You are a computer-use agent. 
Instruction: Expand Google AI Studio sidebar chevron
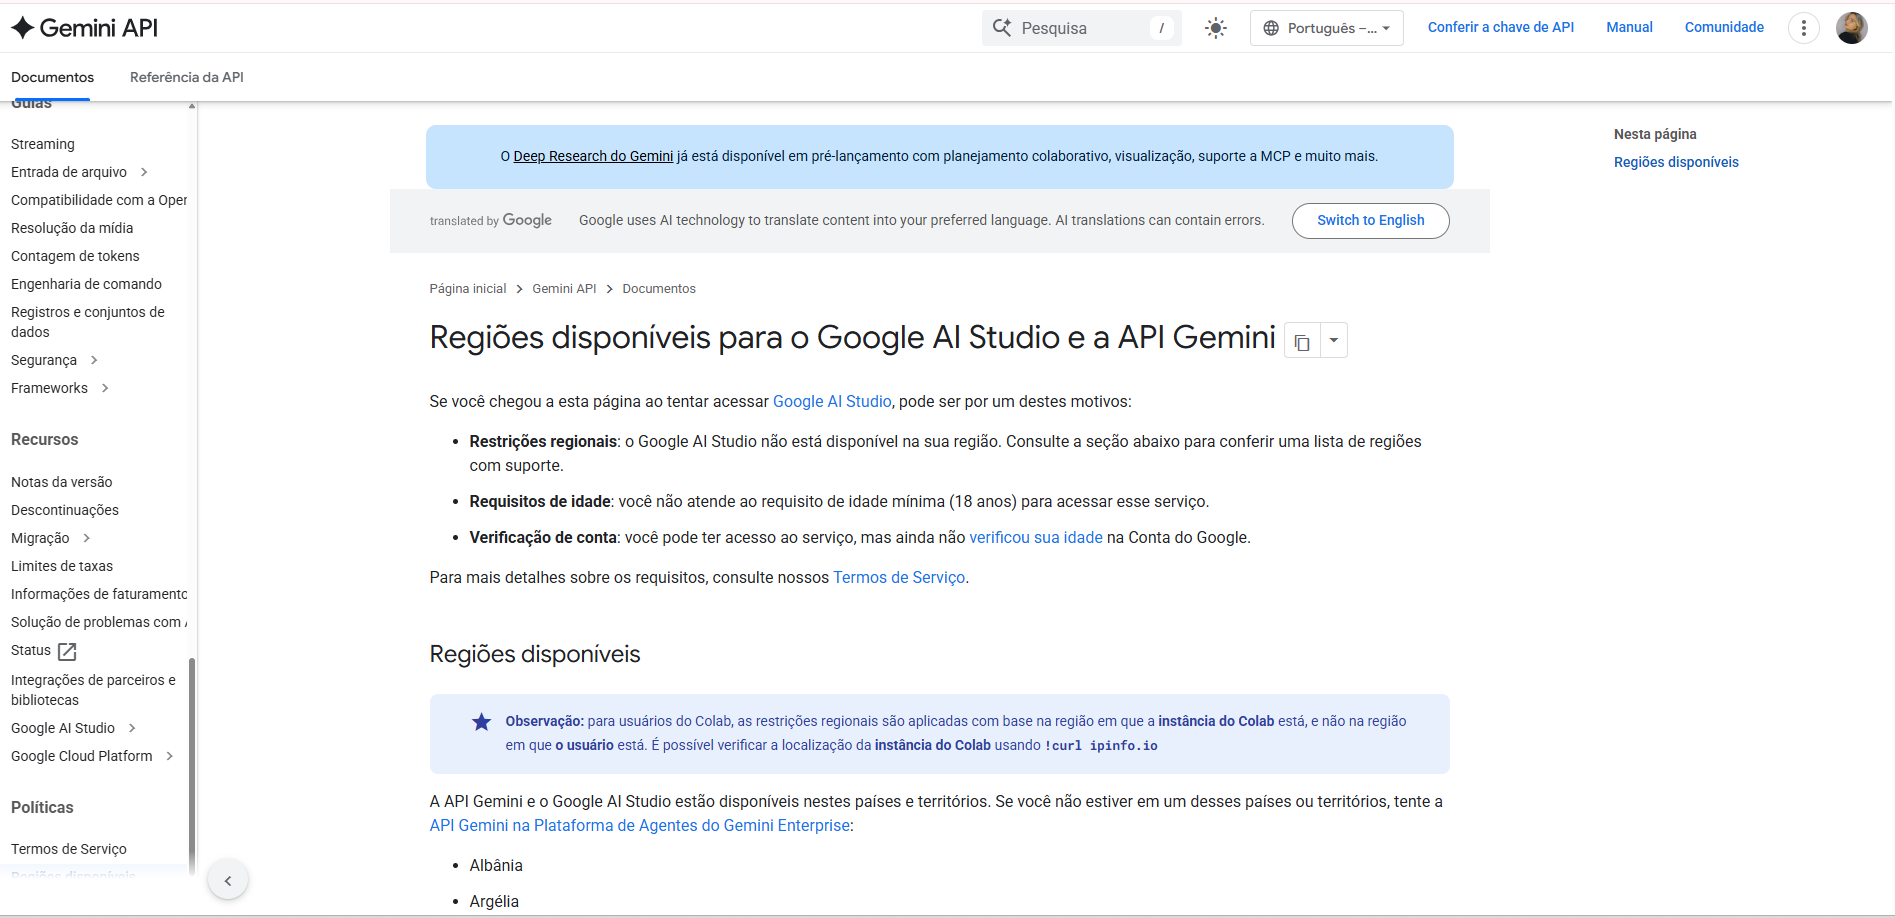point(132,728)
